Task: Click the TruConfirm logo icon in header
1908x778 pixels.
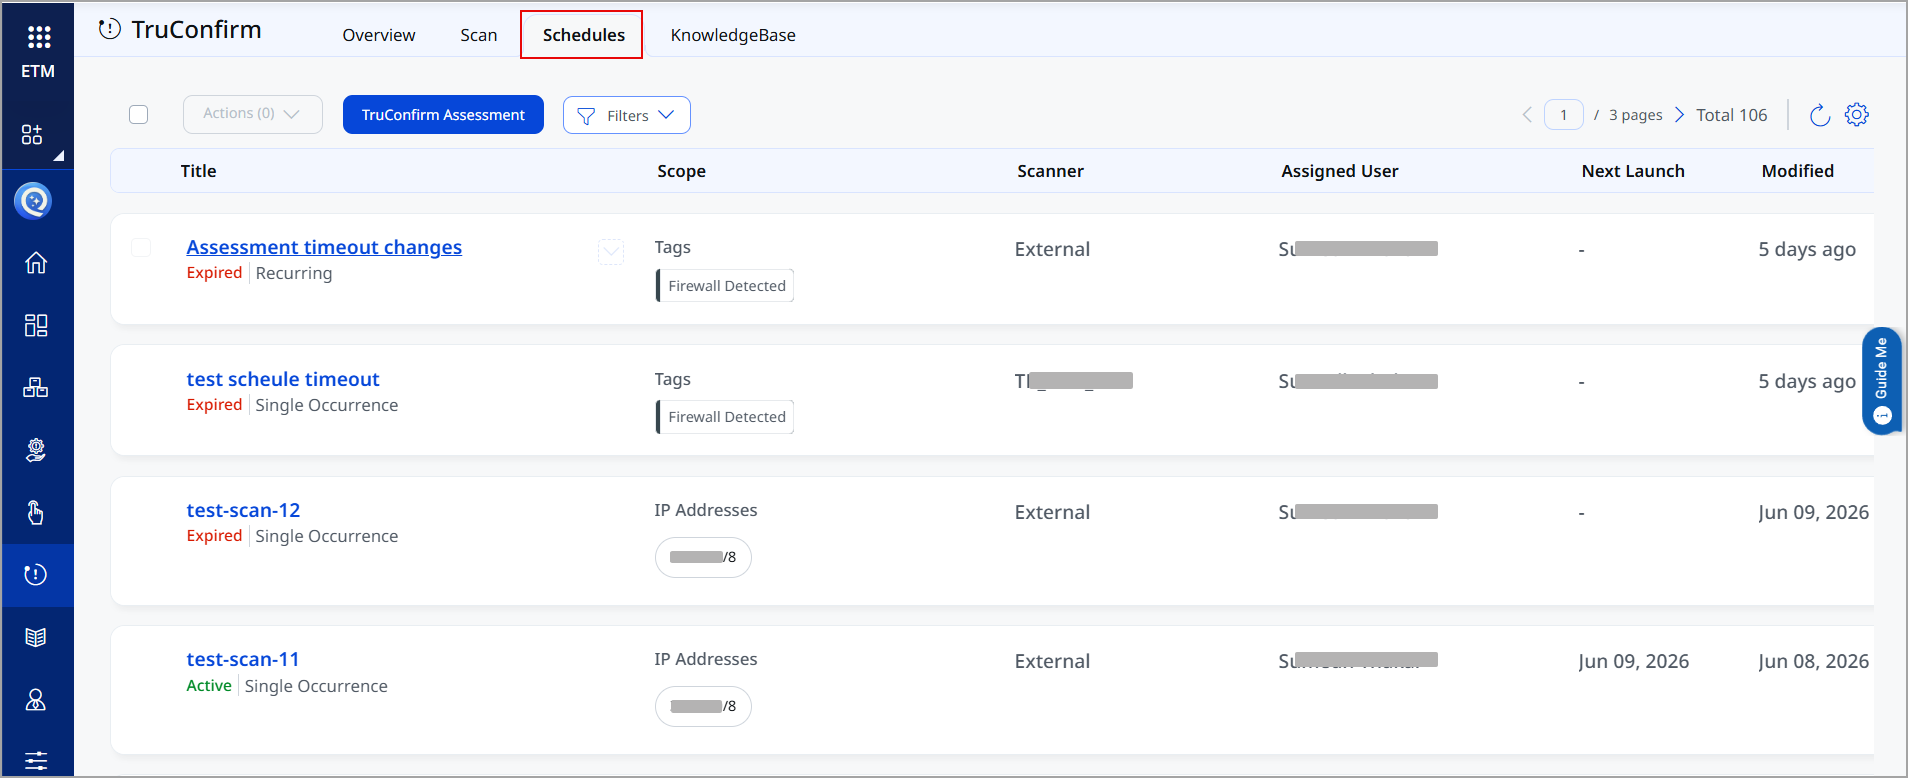Action: [110, 29]
